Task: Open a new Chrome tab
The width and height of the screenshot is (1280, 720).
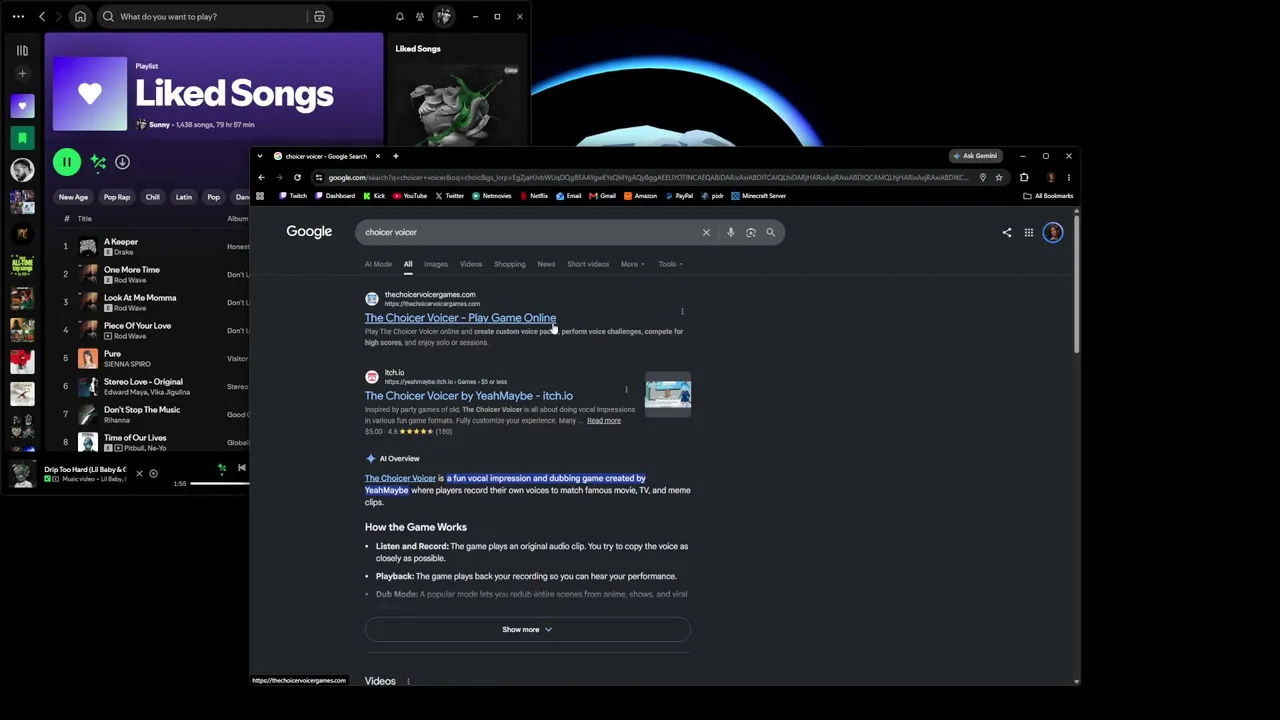Action: point(395,156)
